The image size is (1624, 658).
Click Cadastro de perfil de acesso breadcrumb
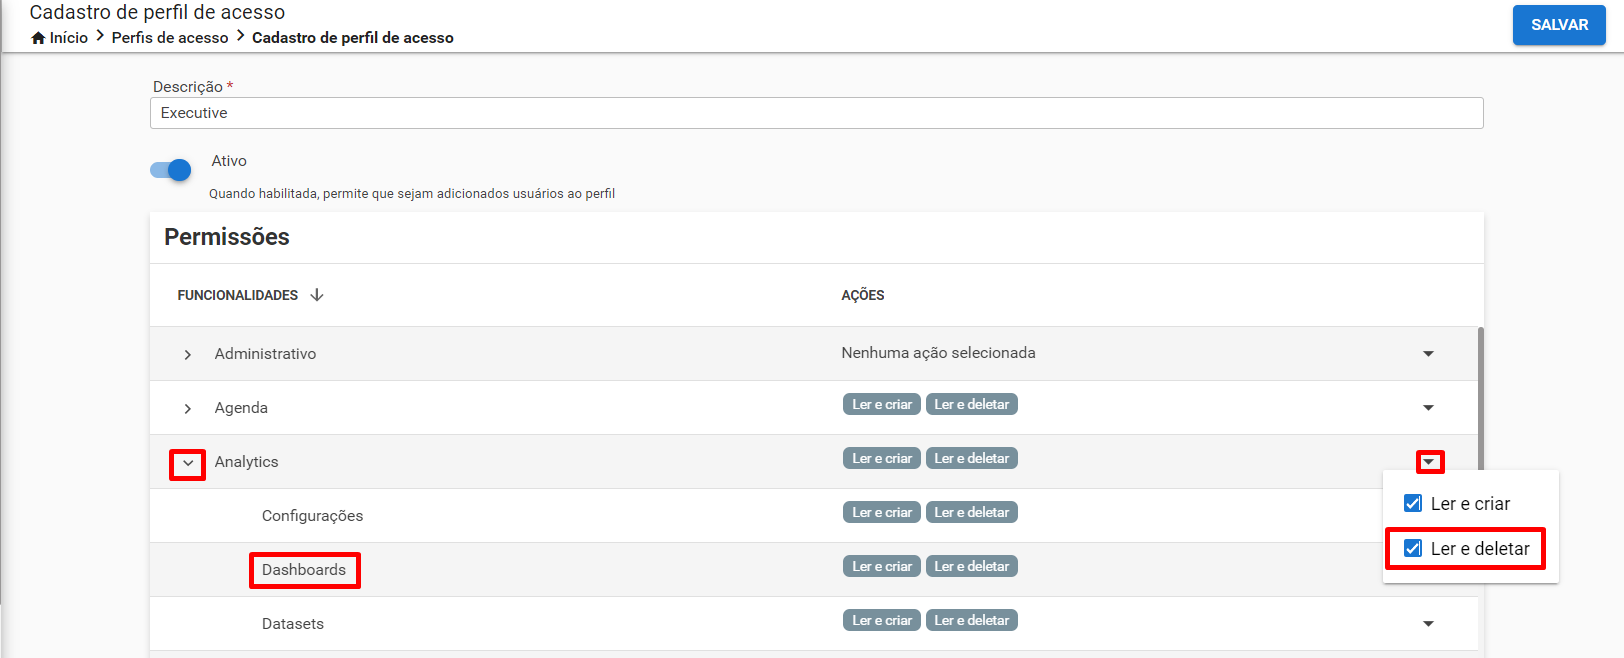[353, 38]
